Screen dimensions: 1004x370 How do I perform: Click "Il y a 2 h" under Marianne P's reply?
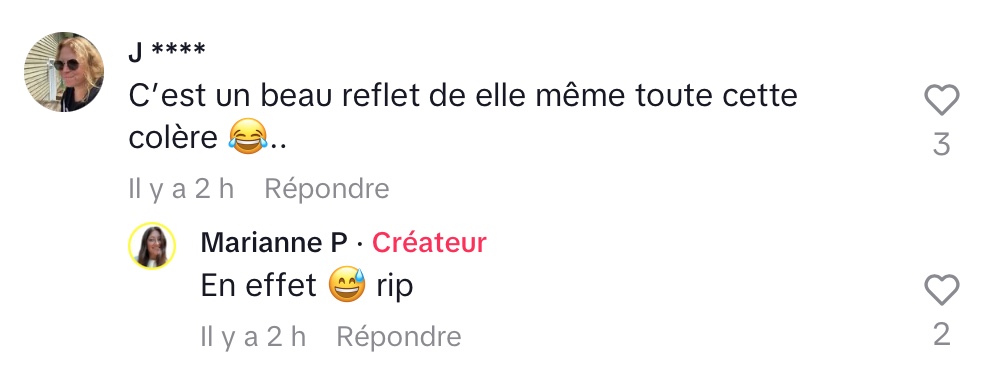(x=254, y=337)
